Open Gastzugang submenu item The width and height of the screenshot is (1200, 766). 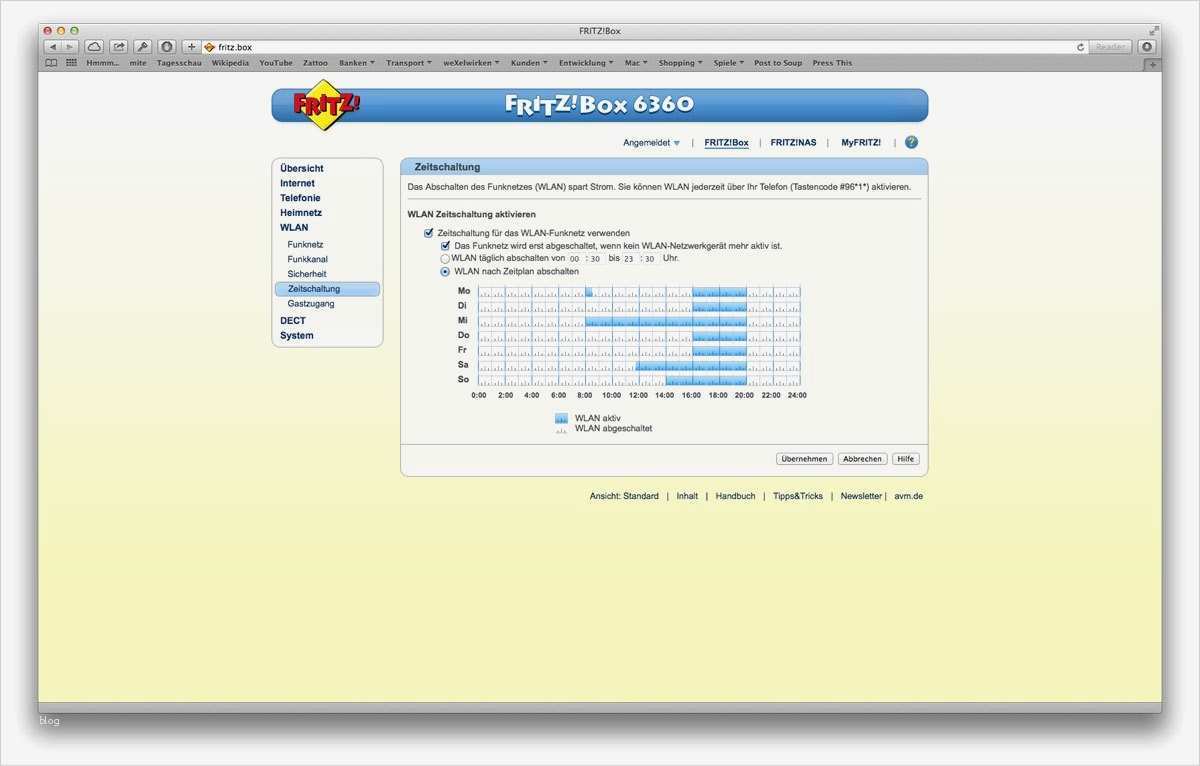click(x=311, y=304)
